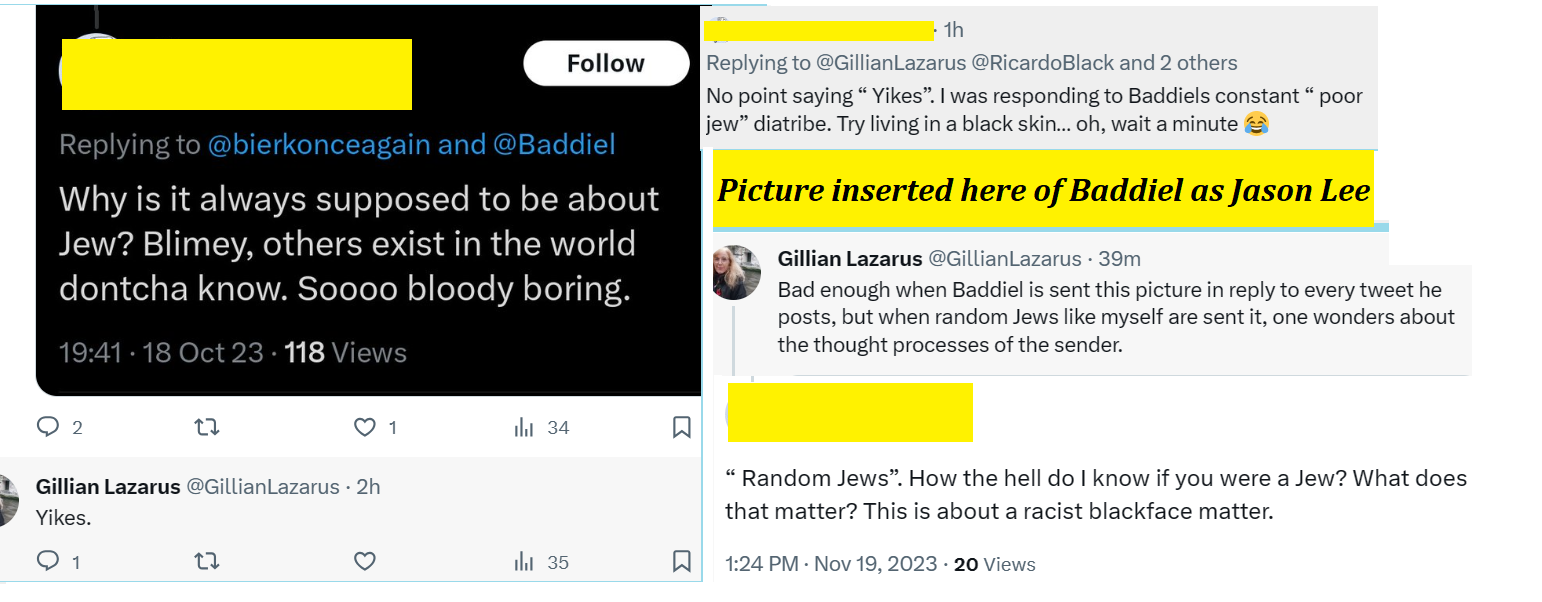Open the blue @Baddiel mention link
Image resolution: width=1542 pixels, height=602 pixels.
point(553,145)
